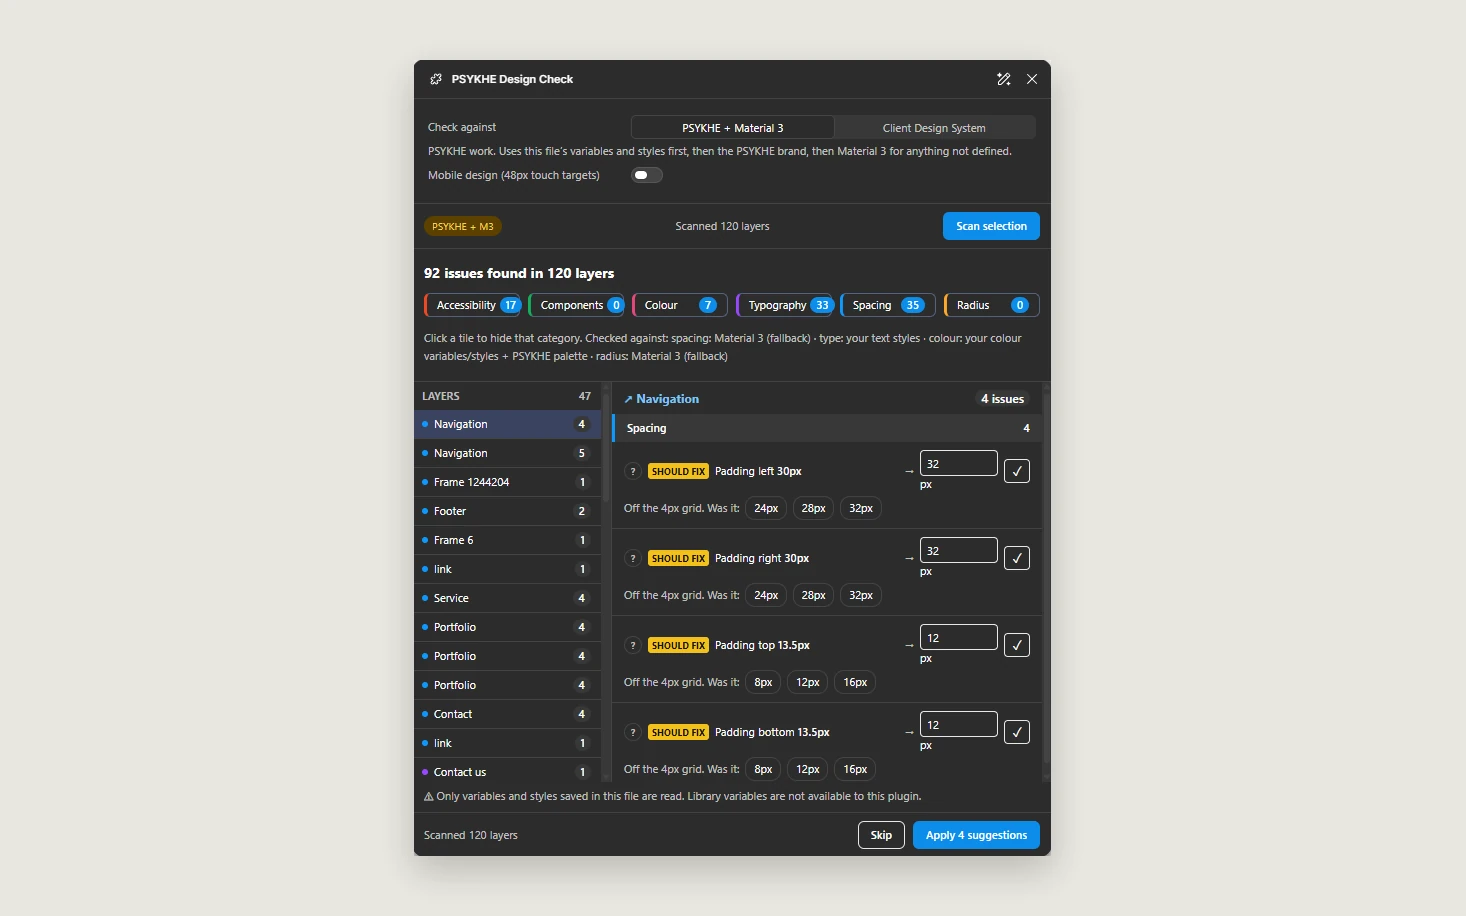
Task: Collapse the Spacing issues section header
Action: 828,428
